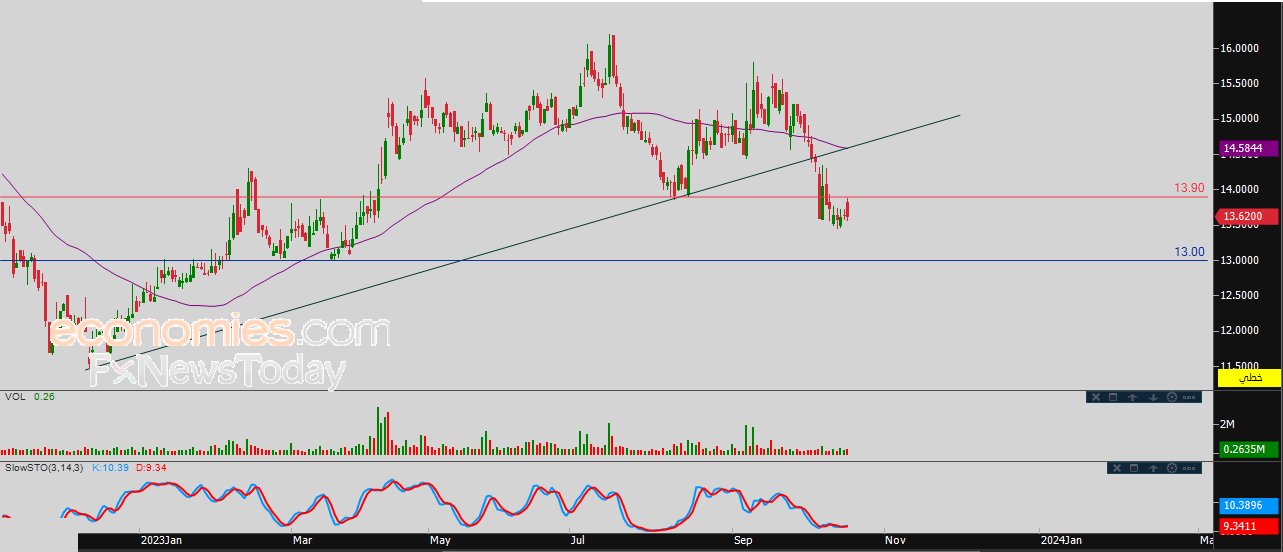
Task: Maximize the SlowSTO panel window icon
Action: coord(1134,468)
